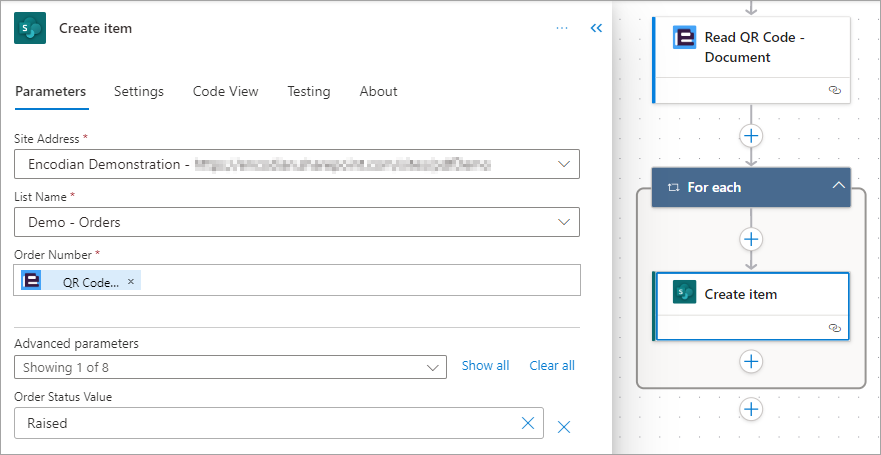Collapse the Create item panel with double chevron
Image resolution: width=881 pixels, height=455 pixels.
(596, 28)
